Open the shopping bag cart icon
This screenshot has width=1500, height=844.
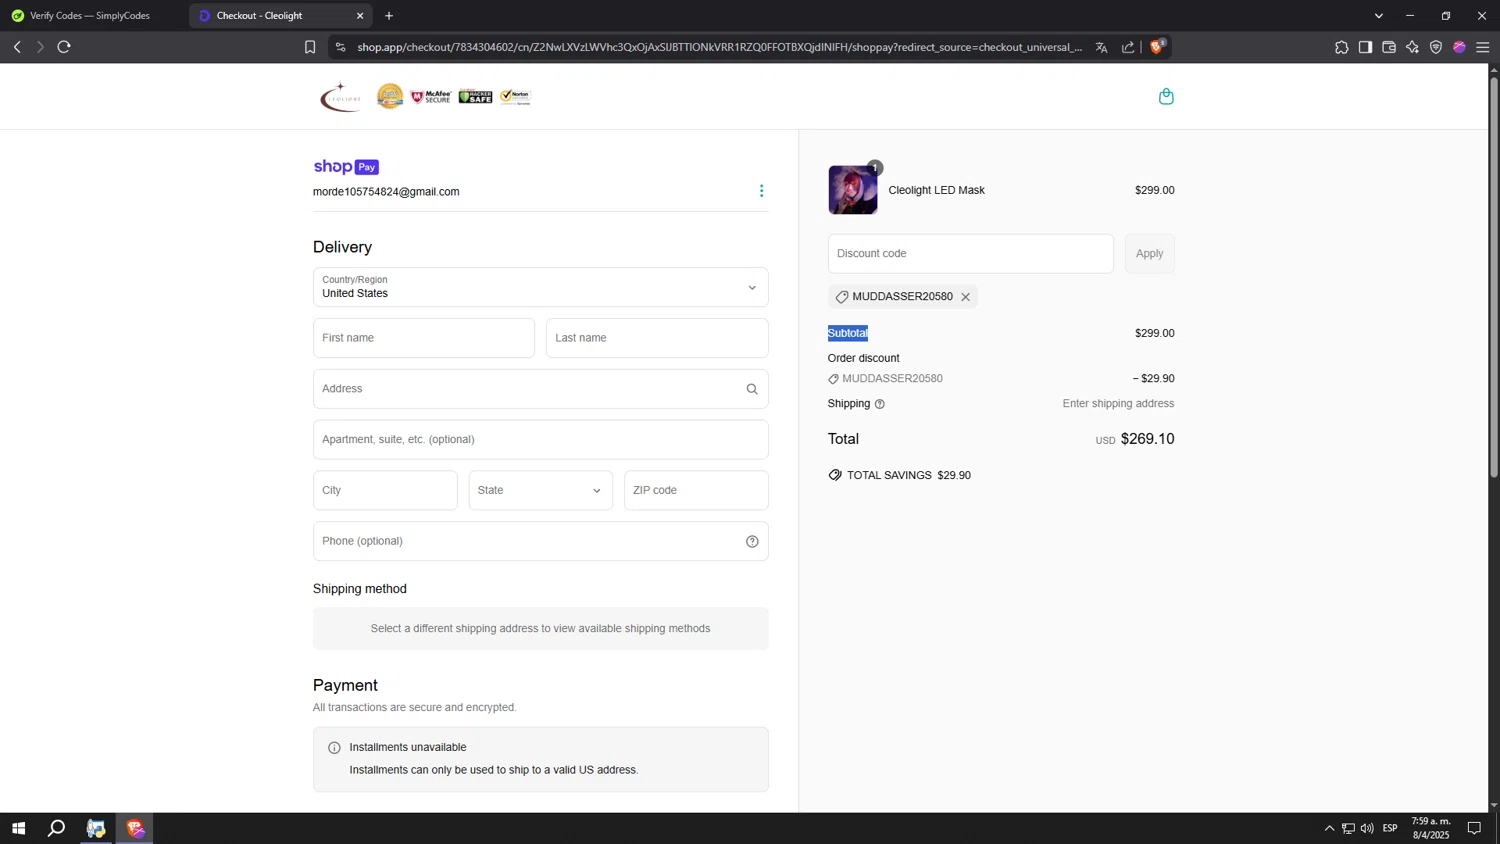1166,96
